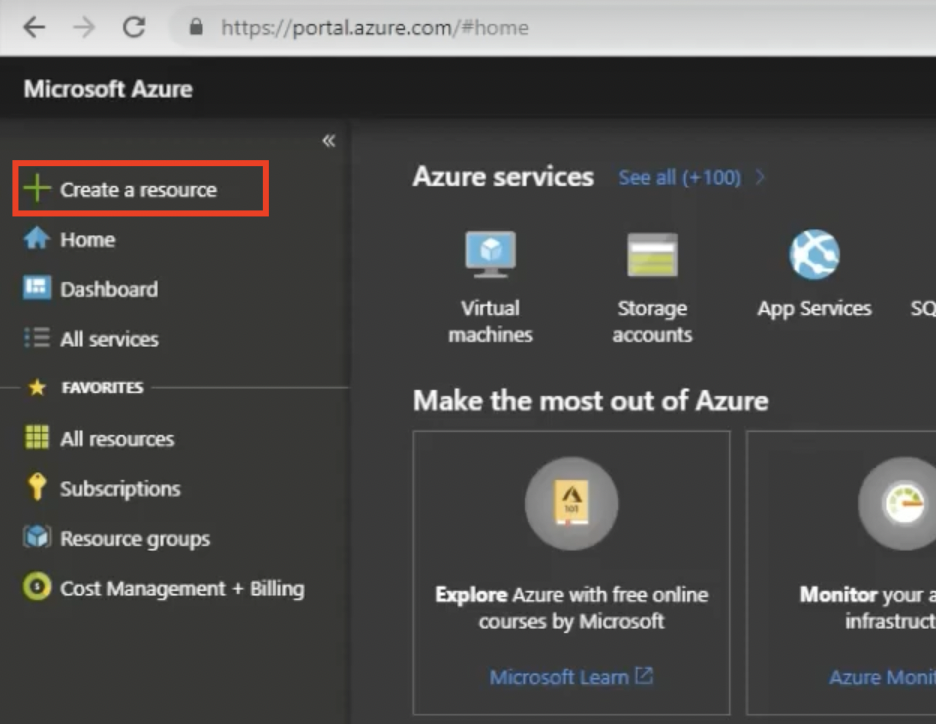
Task: Select the Explore Azure courses card thumbnail
Action: (x=571, y=504)
